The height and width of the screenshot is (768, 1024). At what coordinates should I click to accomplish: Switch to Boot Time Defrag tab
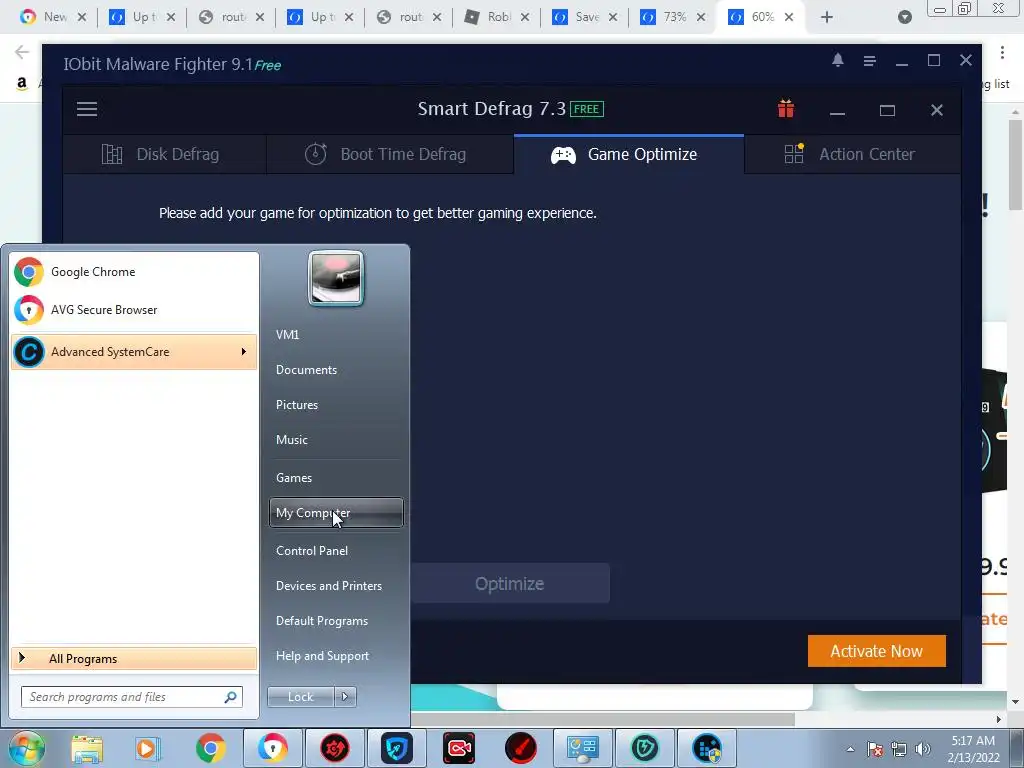(390, 155)
